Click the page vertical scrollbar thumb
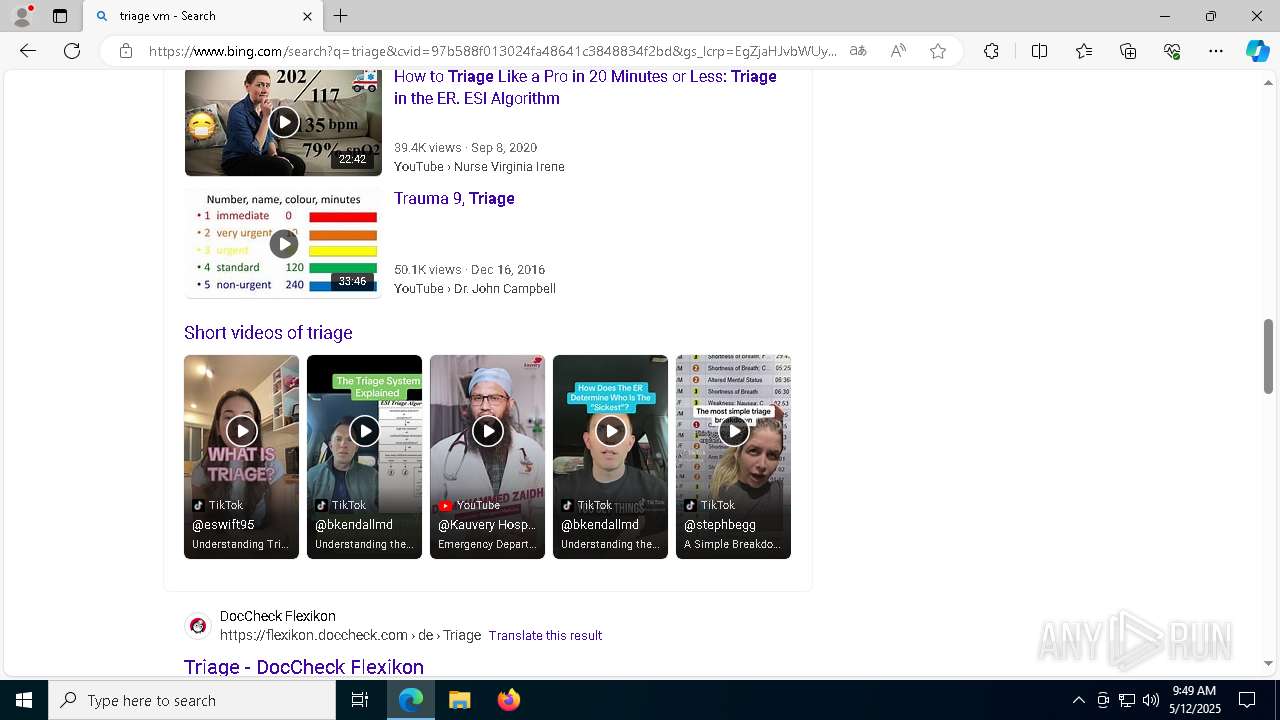This screenshot has width=1280, height=720. [1268, 356]
